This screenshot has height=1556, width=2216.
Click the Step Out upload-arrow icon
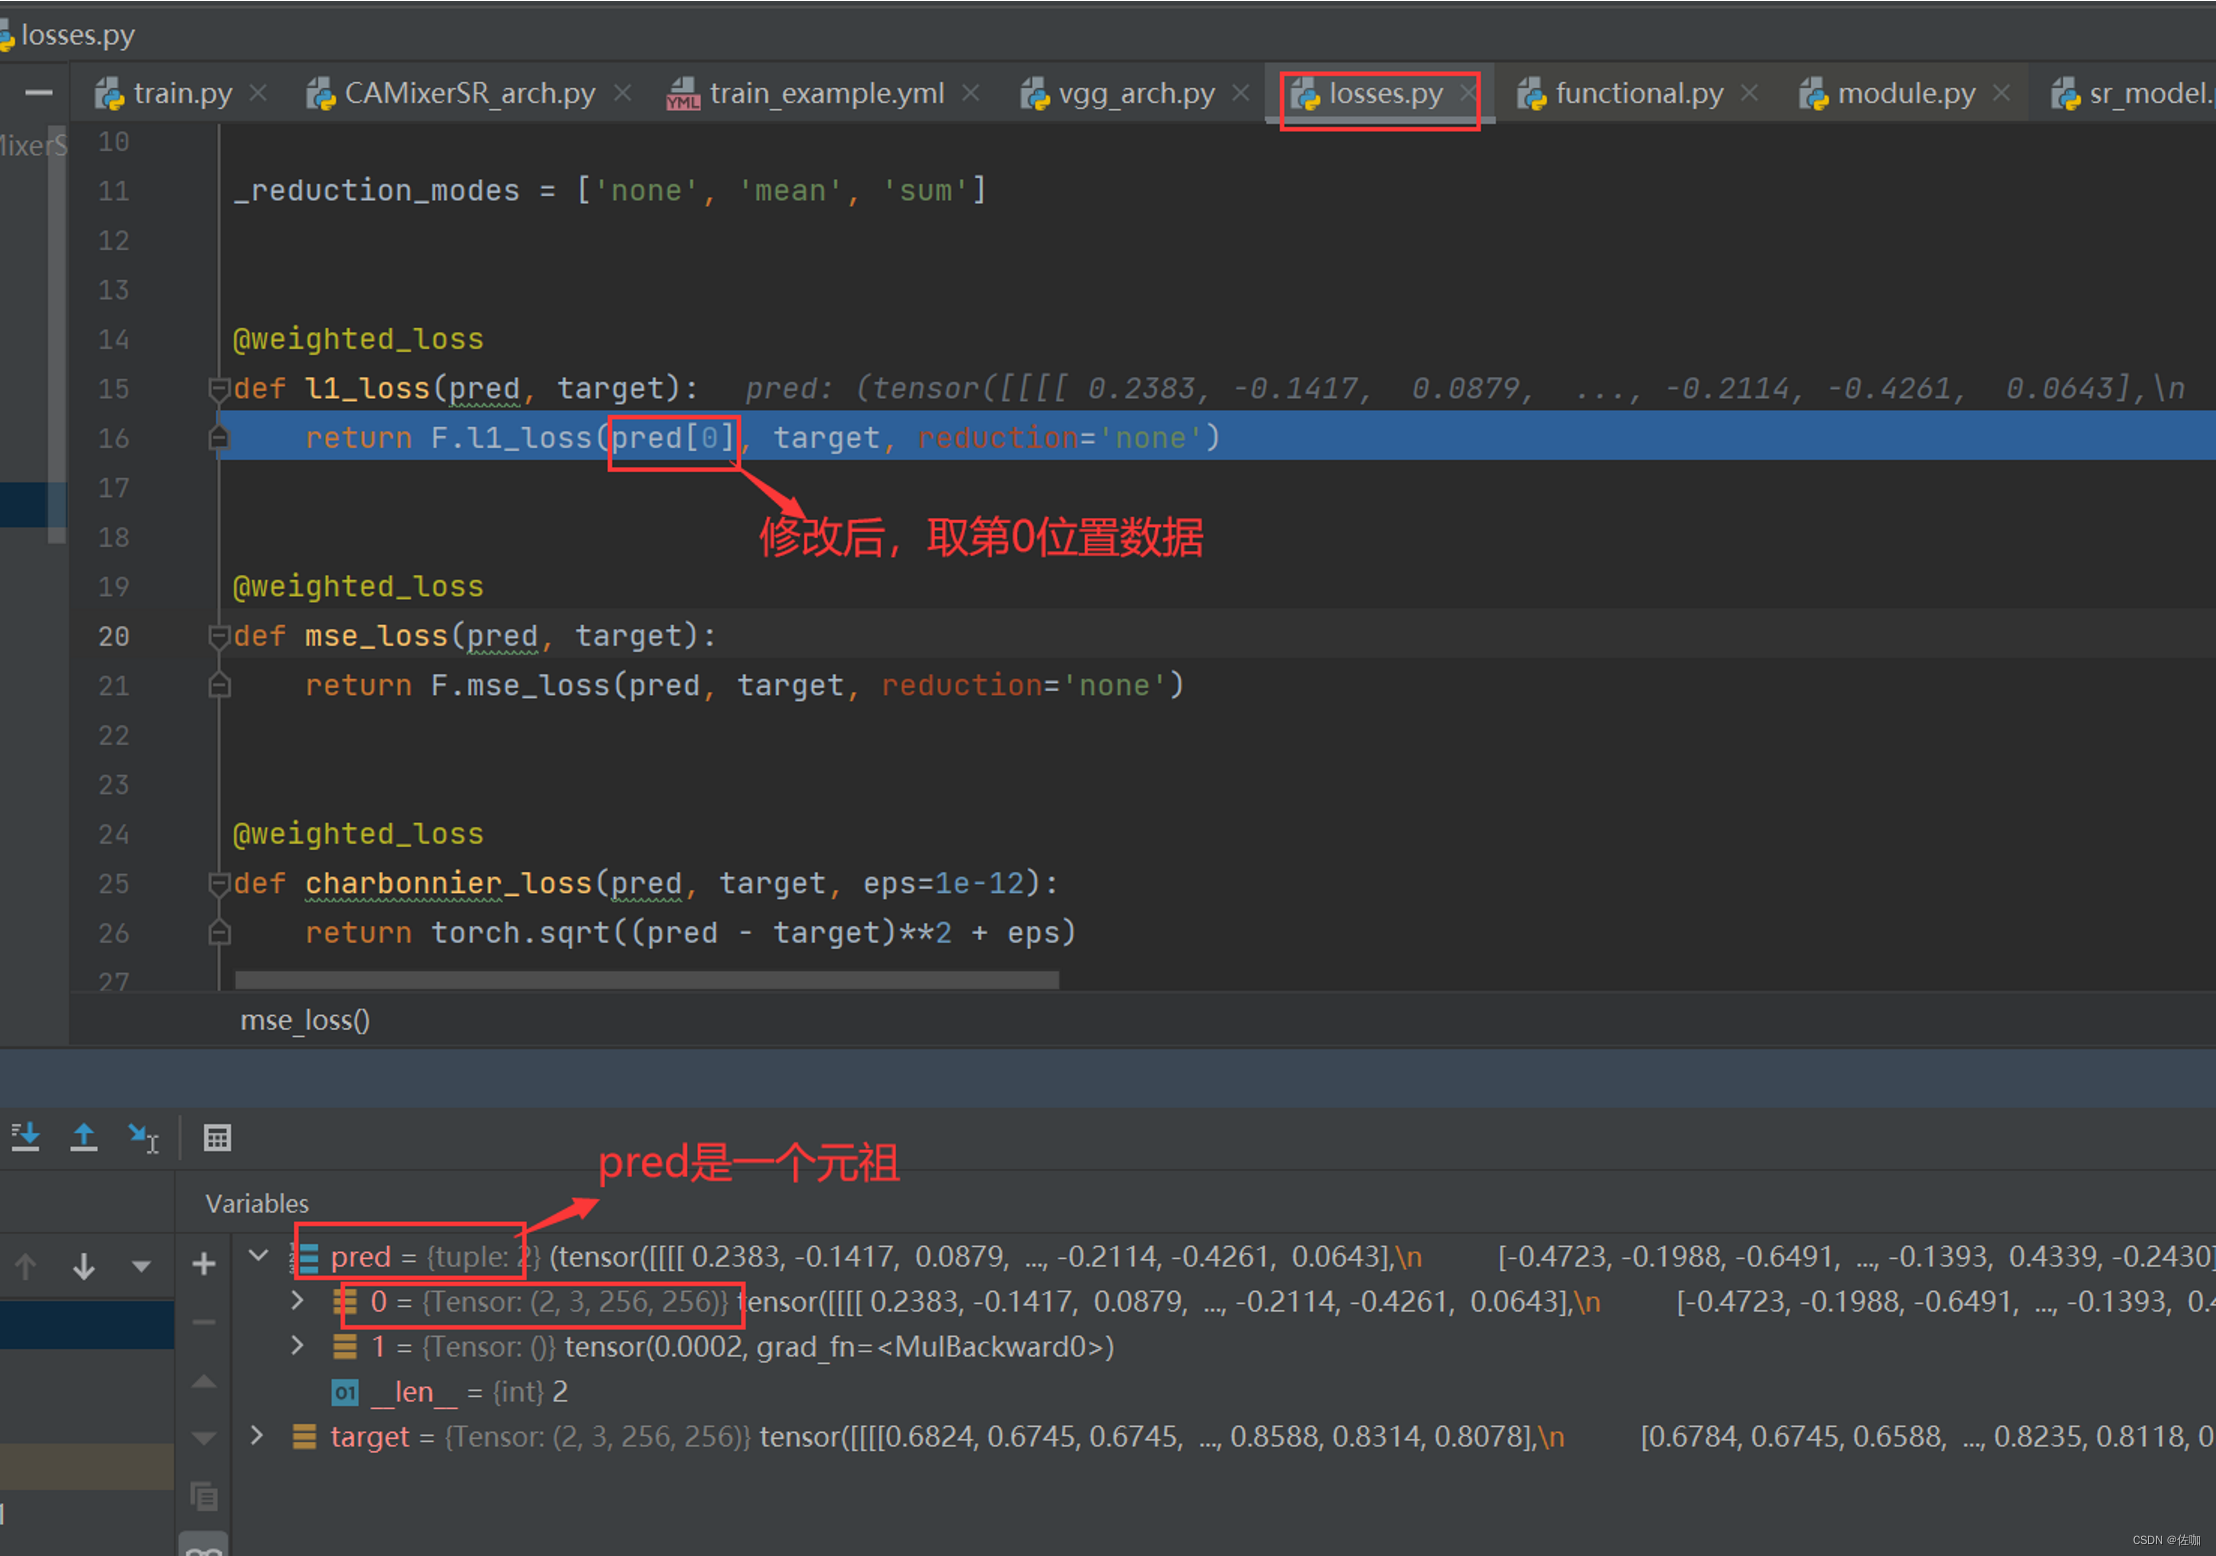tap(84, 1137)
